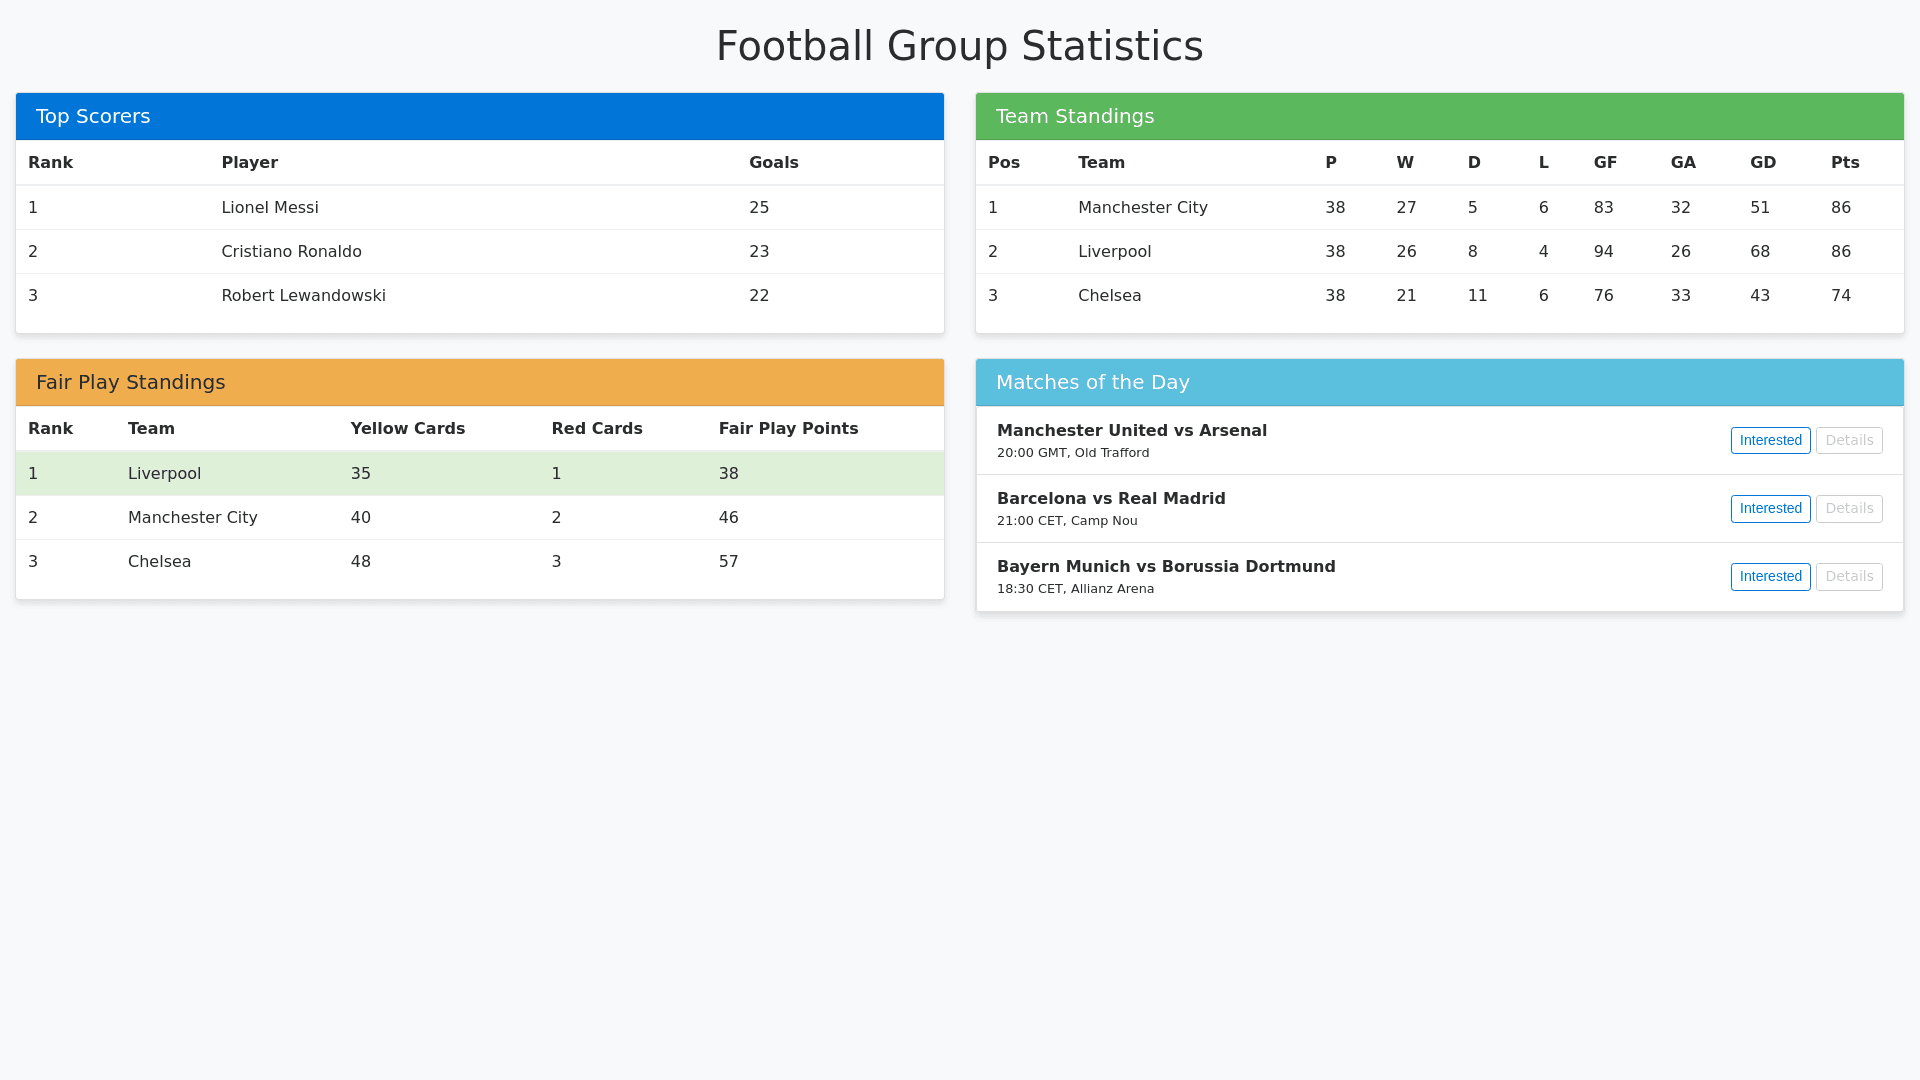View Details for Barcelona vs Real Madrid
This screenshot has height=1080, width=1920.
coord(1849,509)
